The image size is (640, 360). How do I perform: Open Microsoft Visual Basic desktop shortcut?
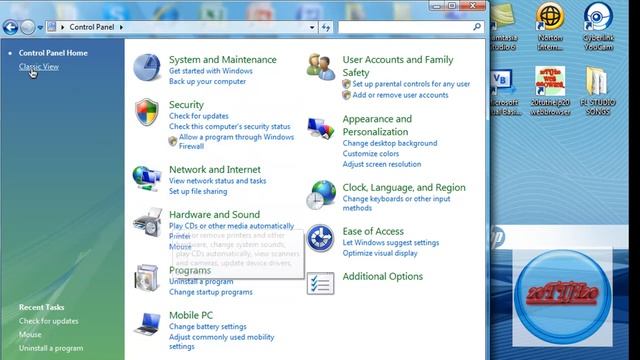[504, 92]
